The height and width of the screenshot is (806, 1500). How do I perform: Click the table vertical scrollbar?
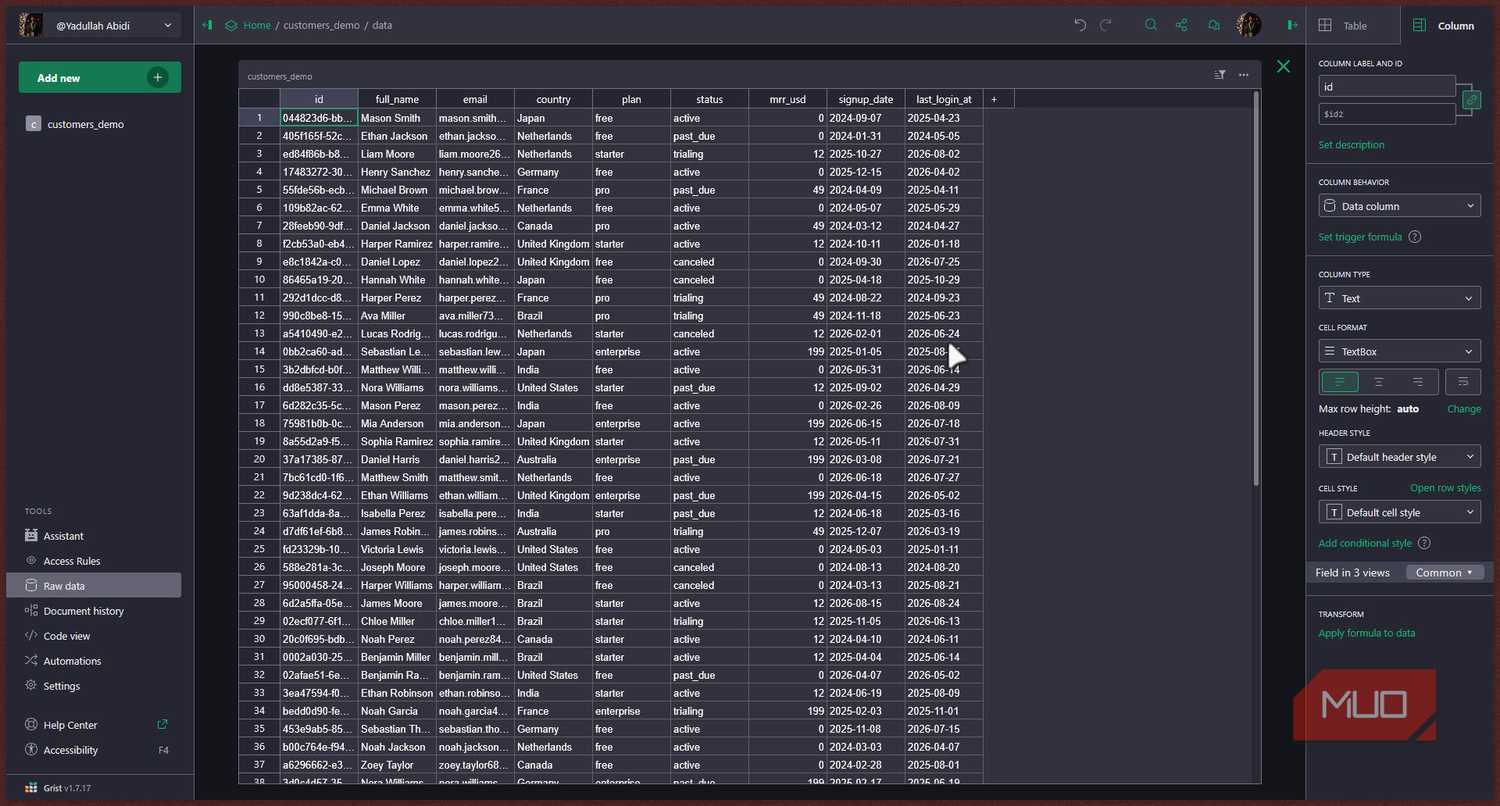point(1256,289)
